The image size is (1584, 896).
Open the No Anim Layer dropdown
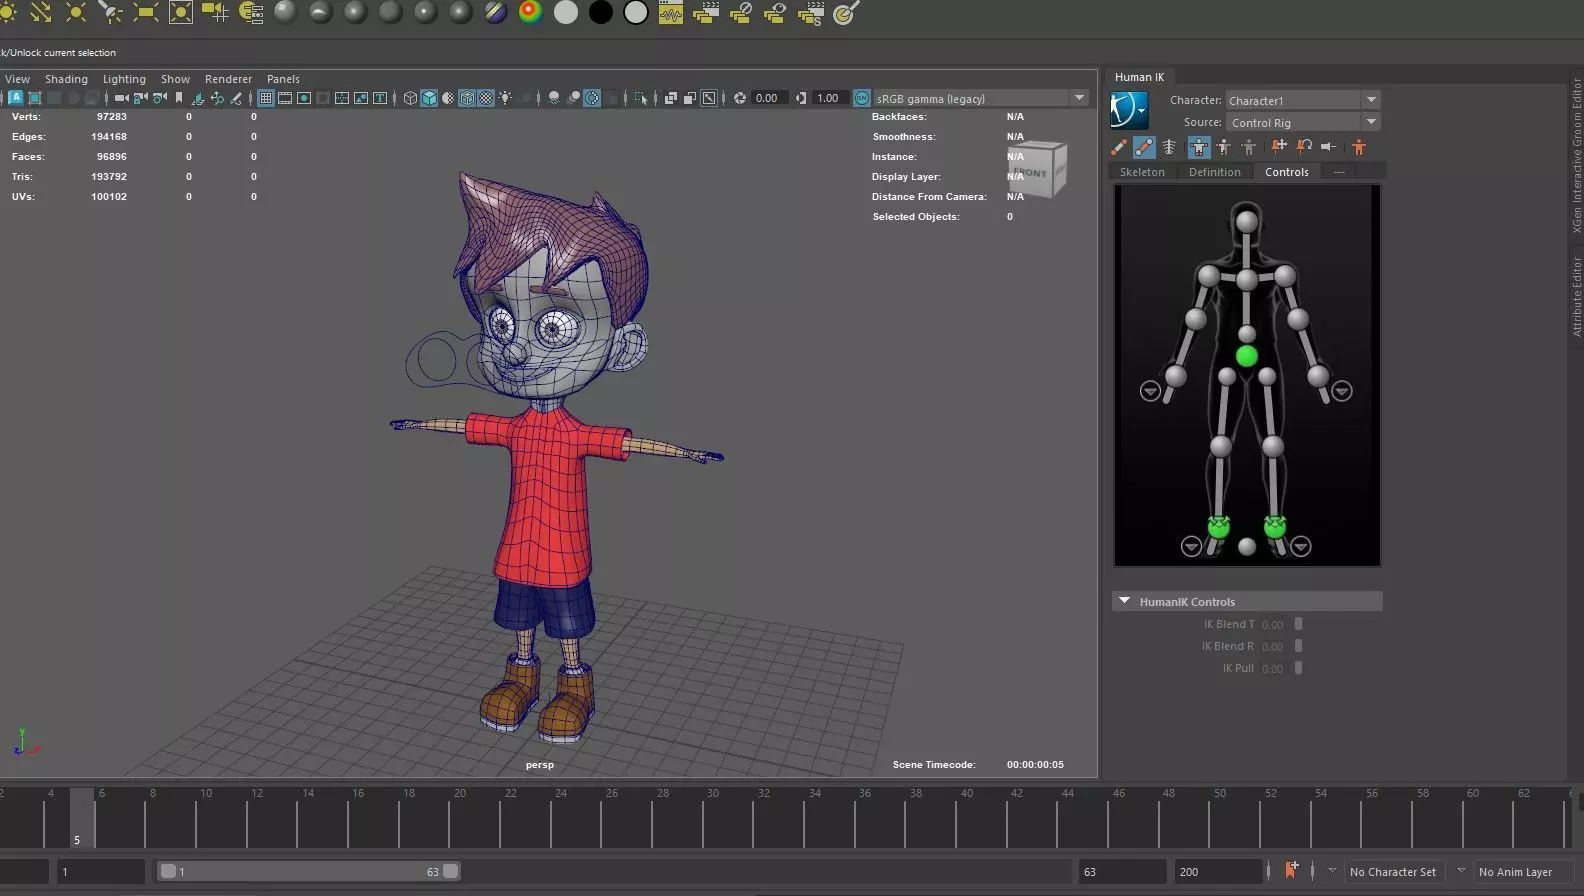click(x=1523, y=871)
